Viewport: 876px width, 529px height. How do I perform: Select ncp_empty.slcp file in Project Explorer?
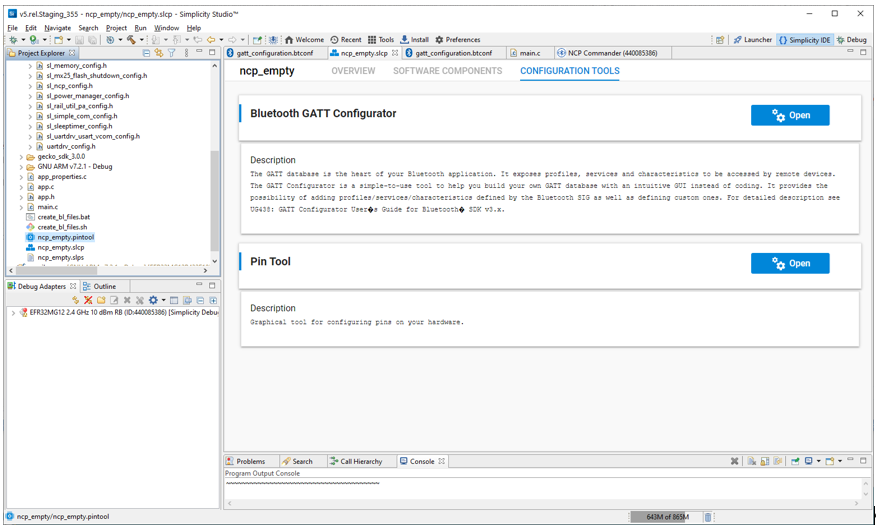tap(60, 247)
